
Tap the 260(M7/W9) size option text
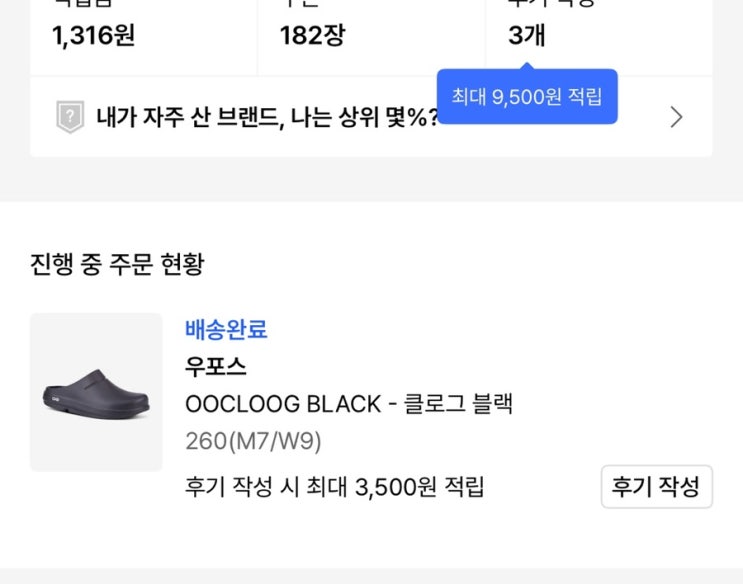pyautogui.click(x=253, y=441)
